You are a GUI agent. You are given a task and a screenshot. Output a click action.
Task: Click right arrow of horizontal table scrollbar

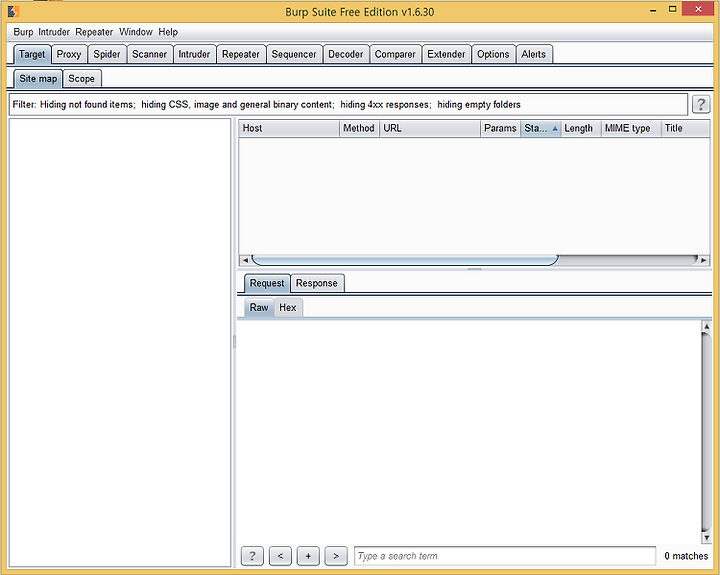(x=703, y=260)
